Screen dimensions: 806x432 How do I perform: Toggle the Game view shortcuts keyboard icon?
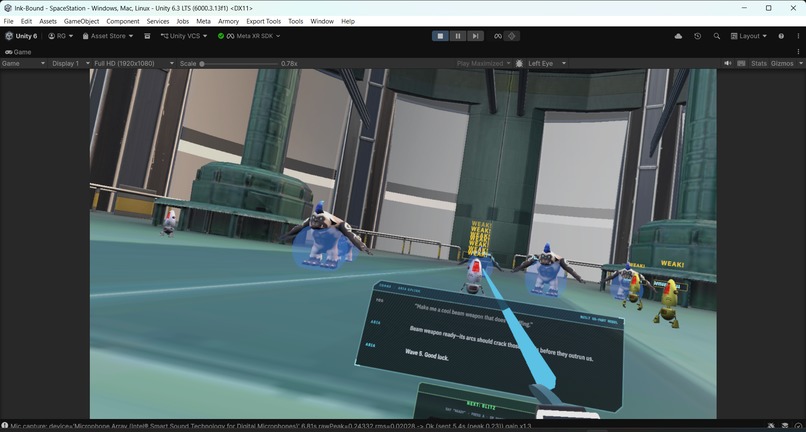741,63
